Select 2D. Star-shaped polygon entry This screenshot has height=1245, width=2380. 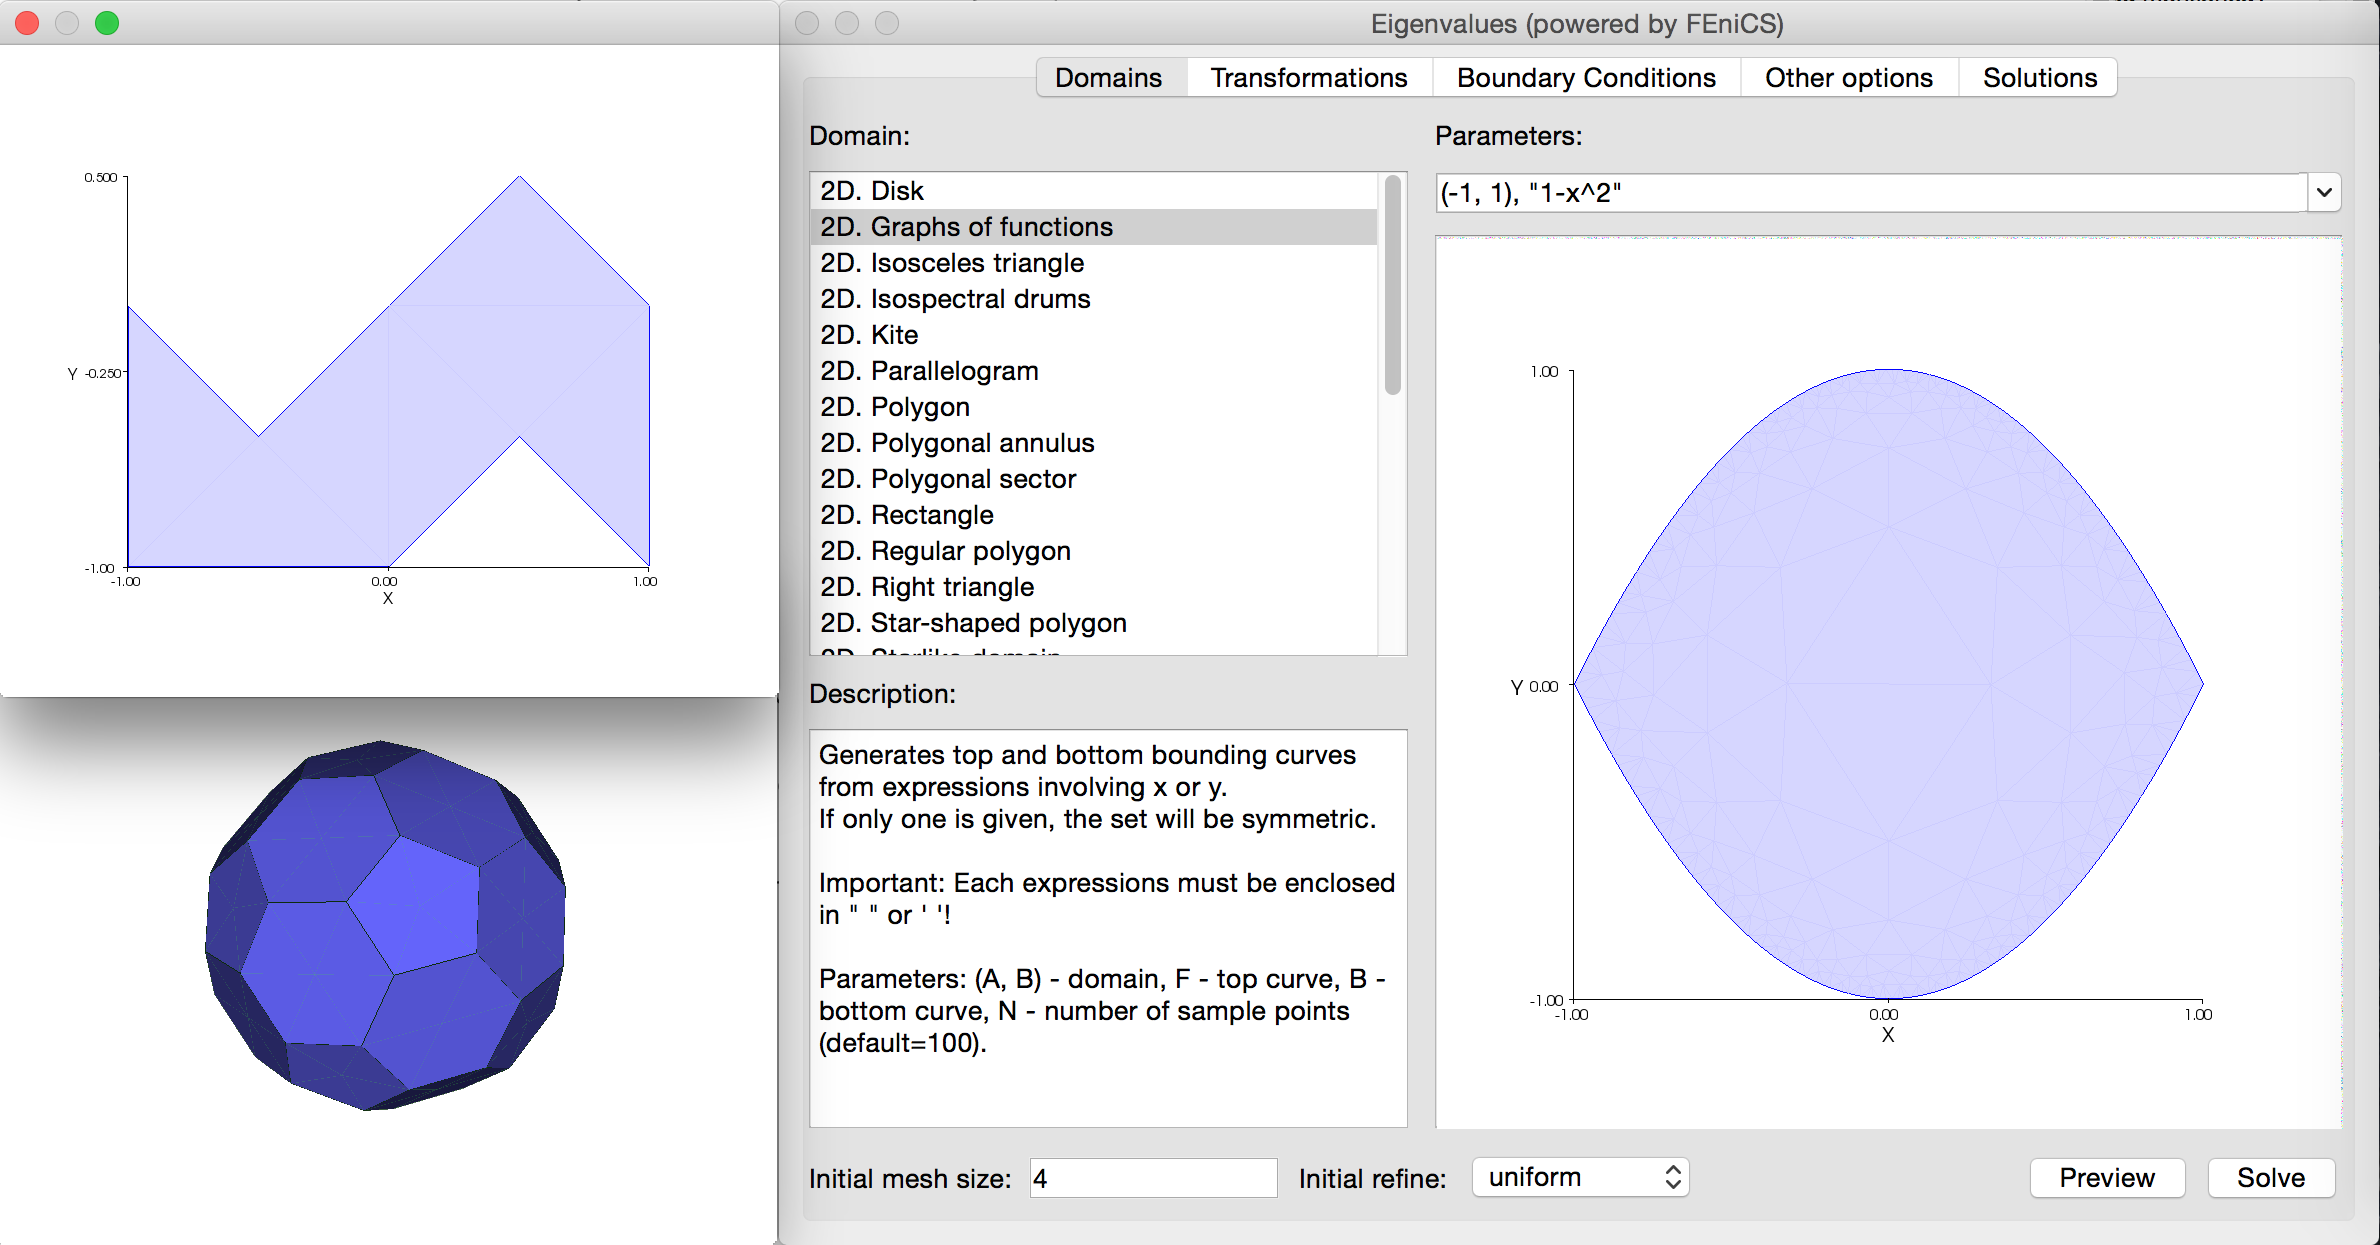click(x=973, y=623)
